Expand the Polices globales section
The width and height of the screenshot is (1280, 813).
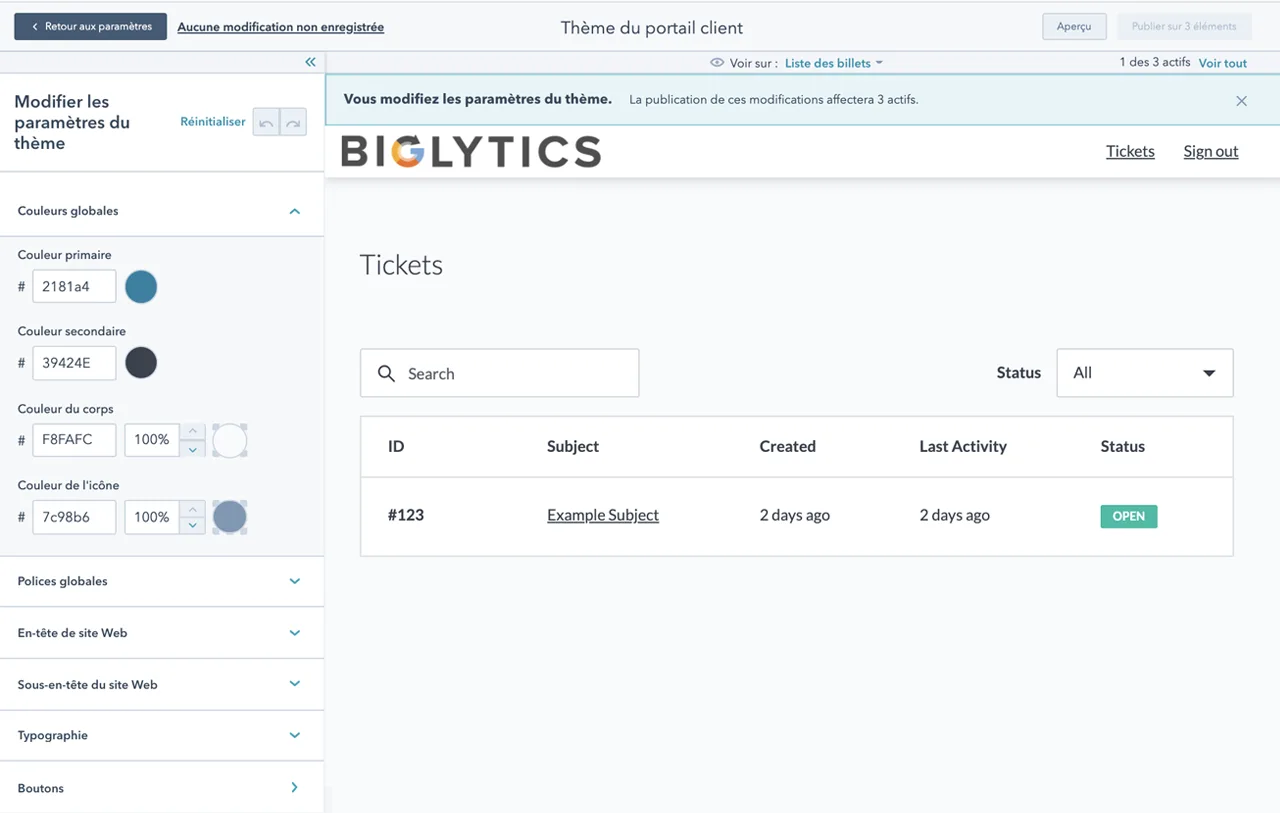(x=294, y=581)
